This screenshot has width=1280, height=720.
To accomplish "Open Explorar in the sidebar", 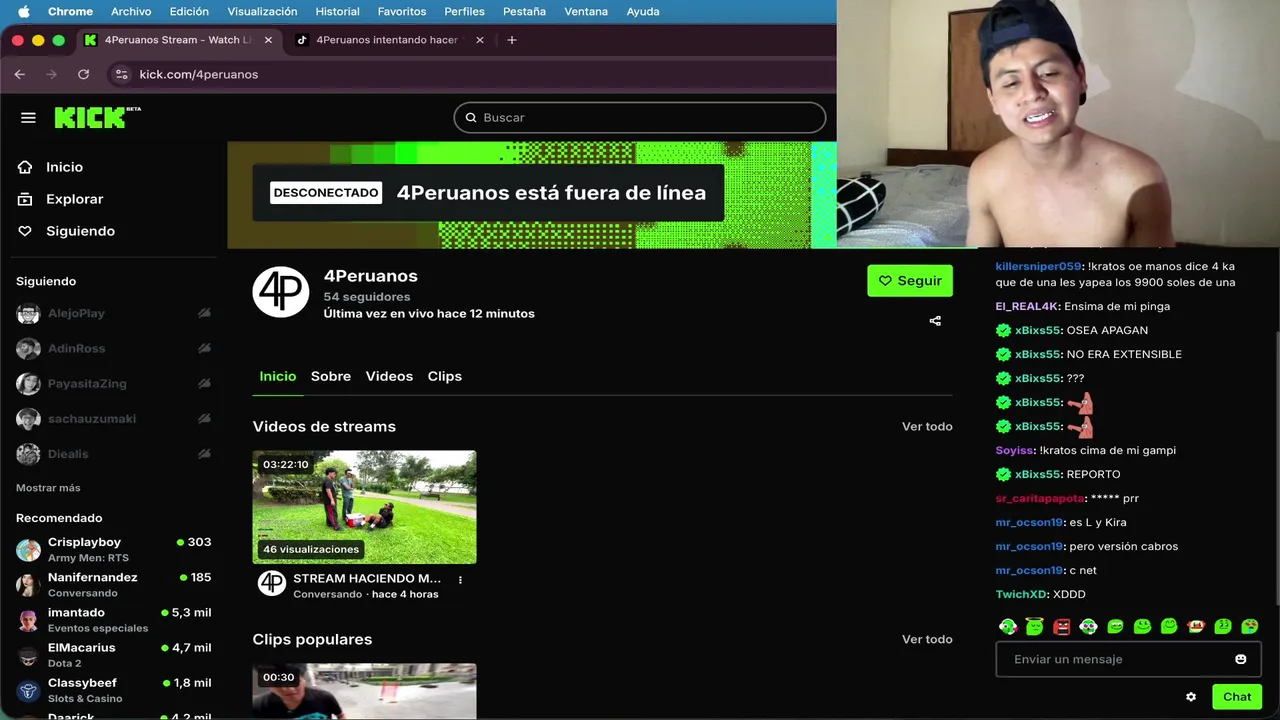I will pyautogui.click(x=74, y=199).
